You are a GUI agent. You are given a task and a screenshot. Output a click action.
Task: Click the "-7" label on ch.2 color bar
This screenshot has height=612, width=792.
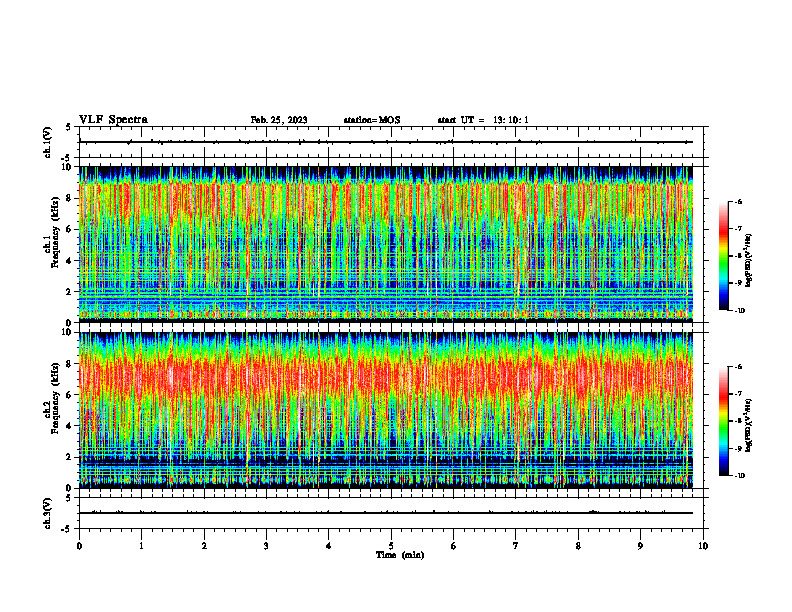(x=737, y=394)
